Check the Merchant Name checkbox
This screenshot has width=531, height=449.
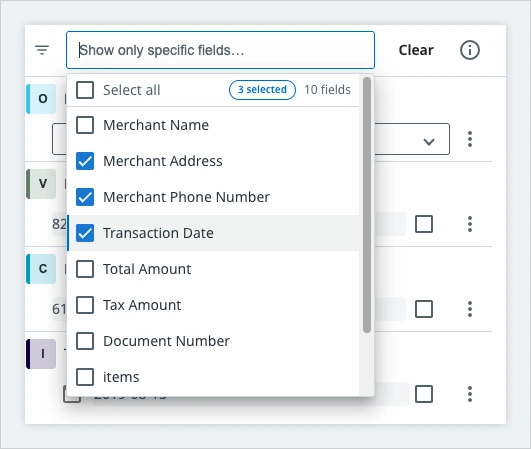(x=85, y=125)
